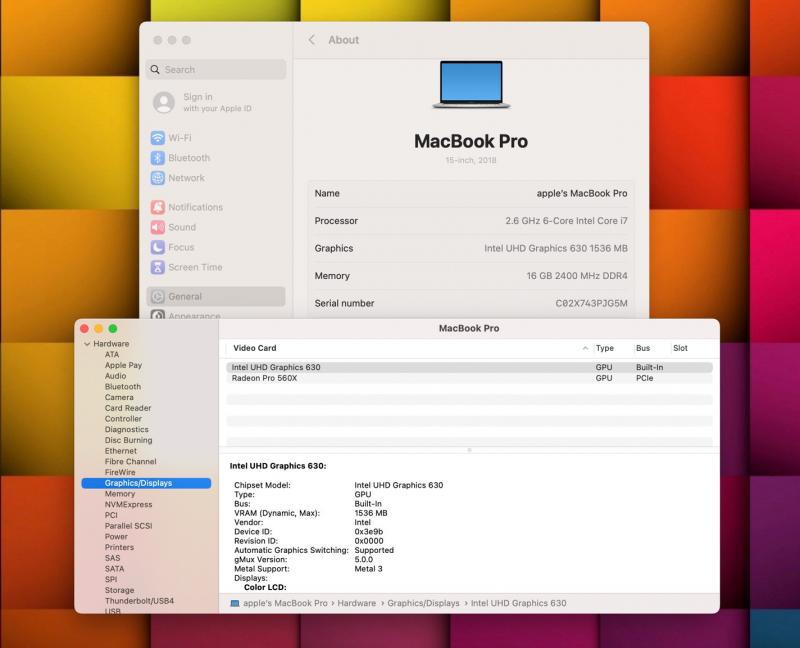Viewport: 800px width, 648px height.
Task: Click the search magnifier icon in Settings
Action: click(155, 69)
